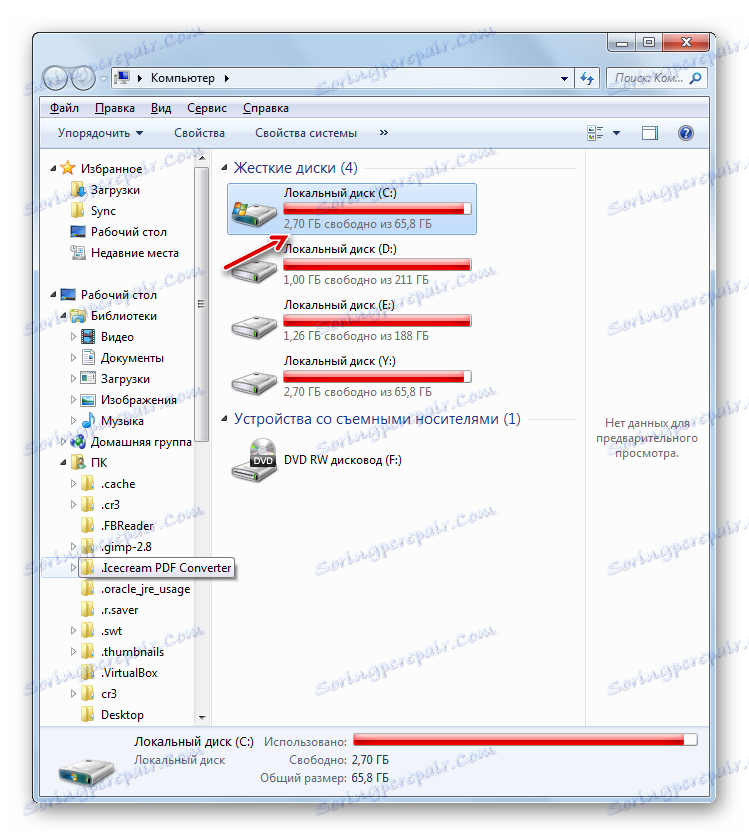The width and height of the screenshot is (749, 836).
Task: Click the Недавние места icon
Action: tap(78, 252)
